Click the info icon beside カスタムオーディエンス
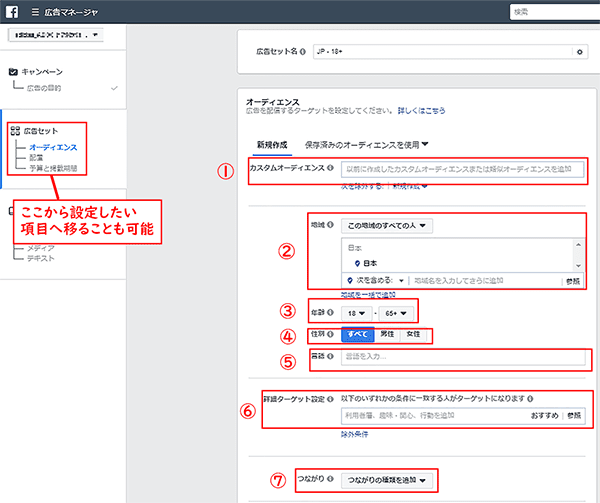Image resolution: width=600 pixels, height=503 pixels. click(331, 168)
